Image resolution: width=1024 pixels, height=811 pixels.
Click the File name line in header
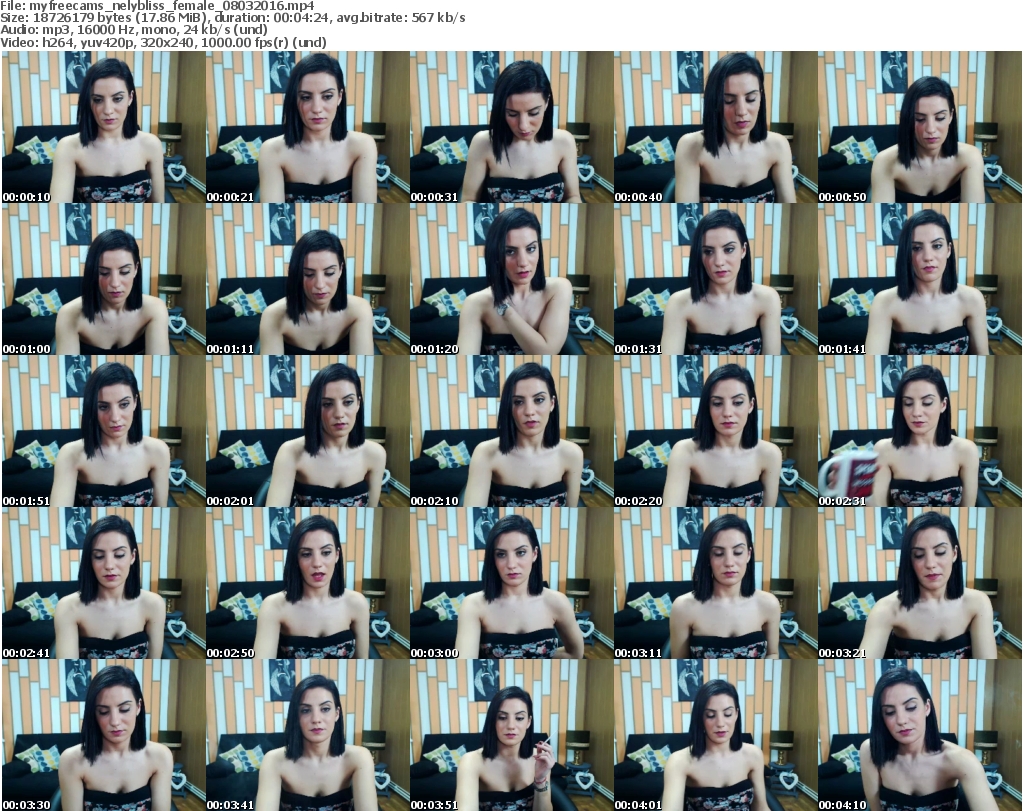[x=158, y=6]
